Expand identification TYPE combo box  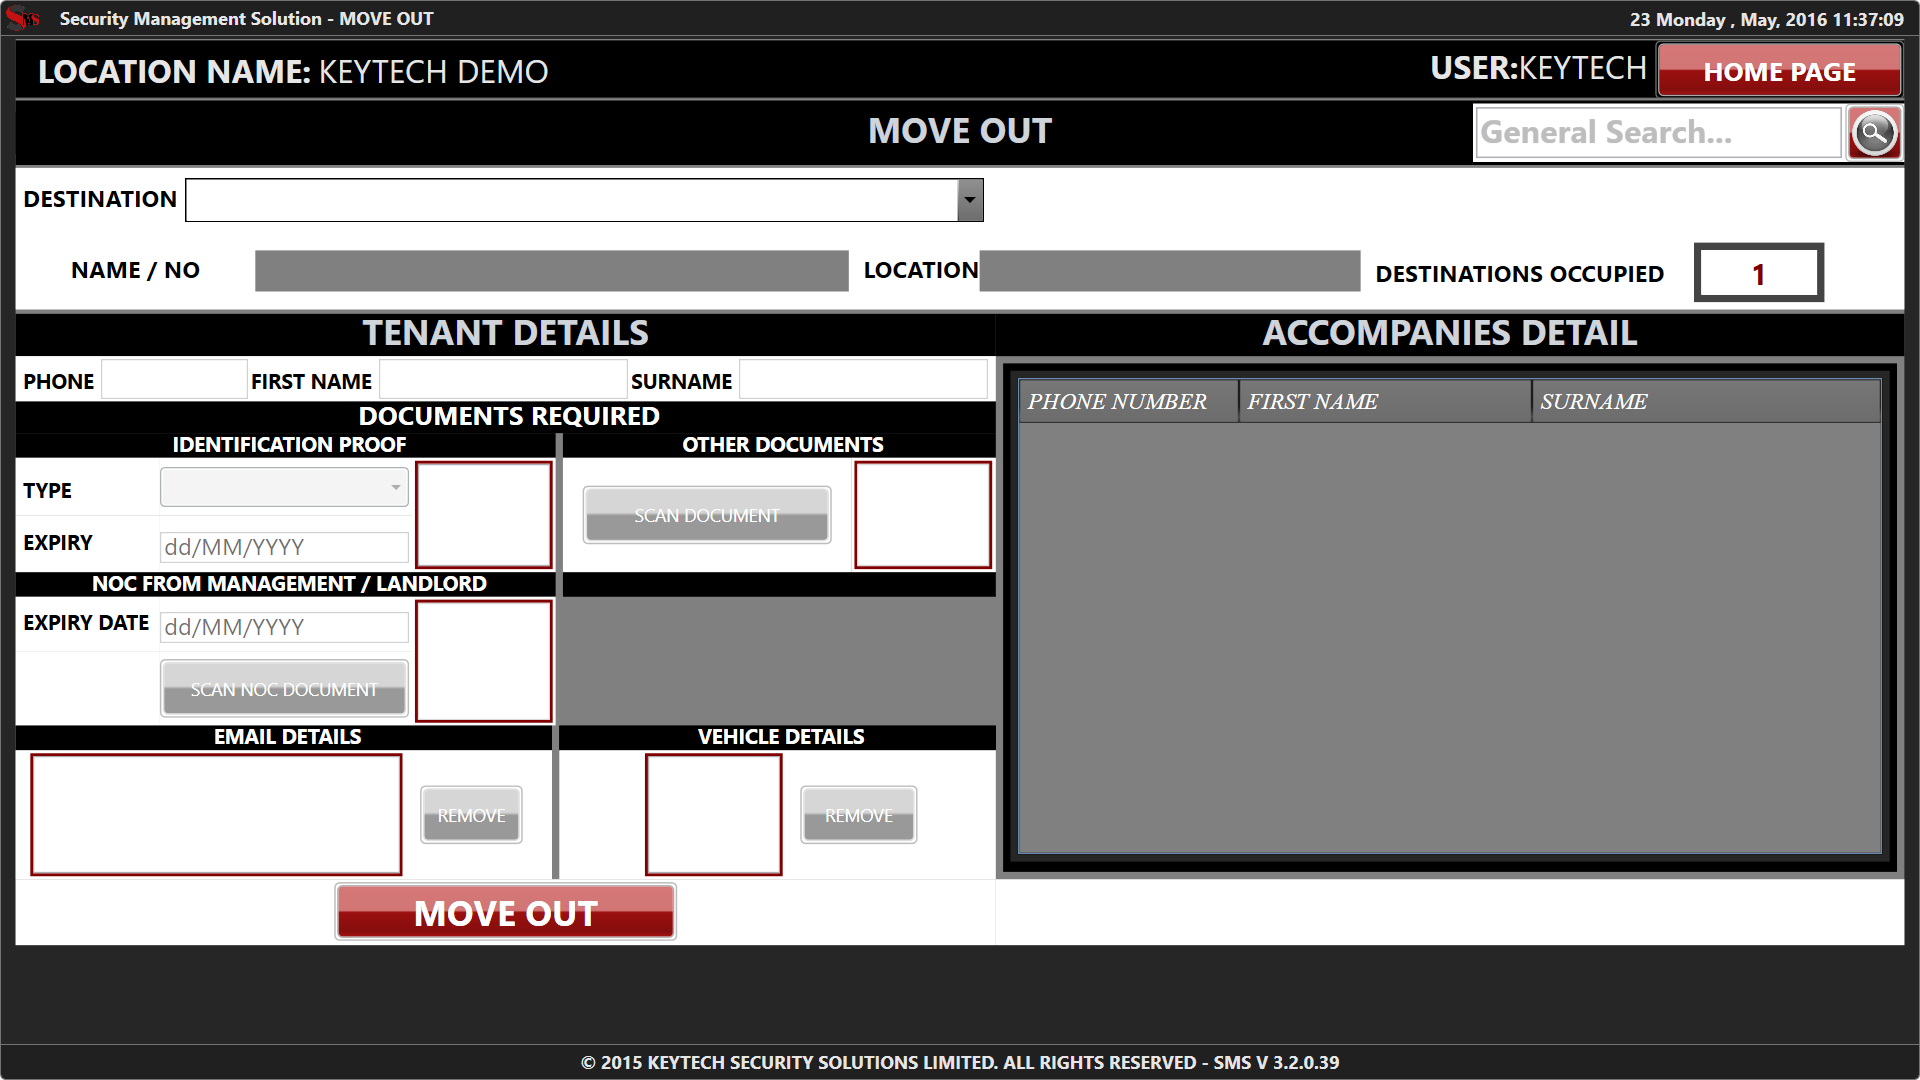pos(284,487)
